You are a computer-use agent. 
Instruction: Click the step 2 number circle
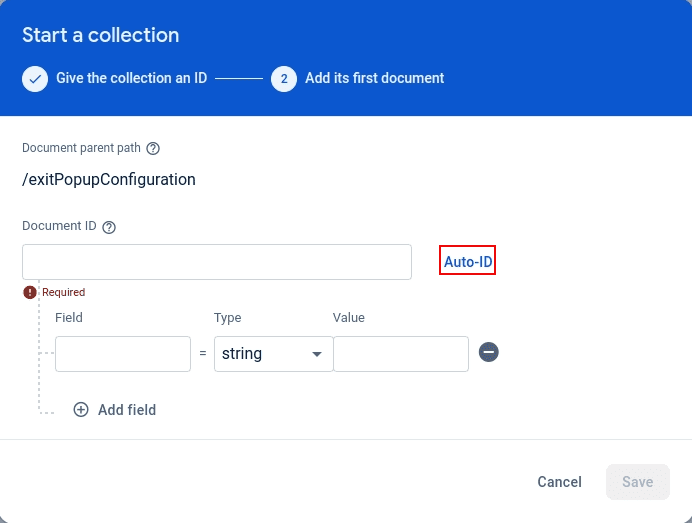[284, 78]
